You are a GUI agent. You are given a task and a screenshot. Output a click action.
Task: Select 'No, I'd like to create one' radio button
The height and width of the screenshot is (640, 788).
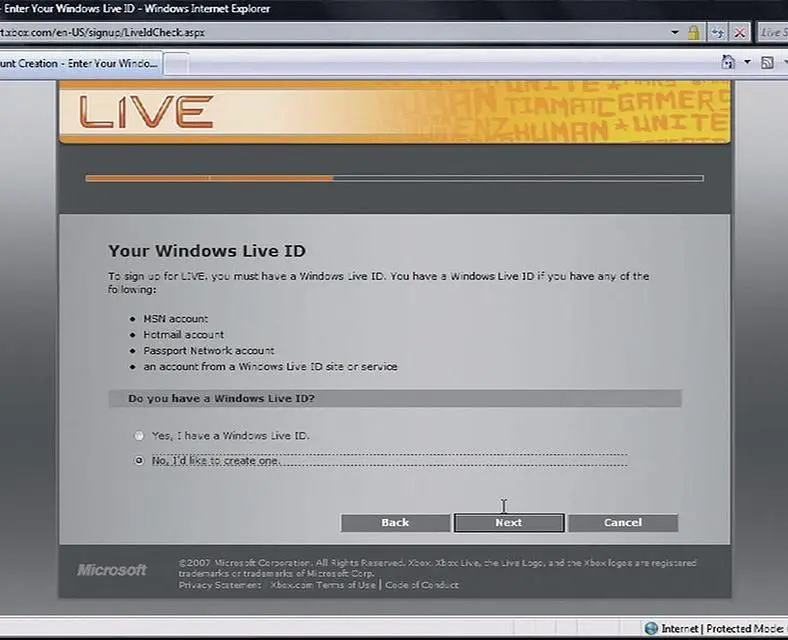[x=139, y=460]
